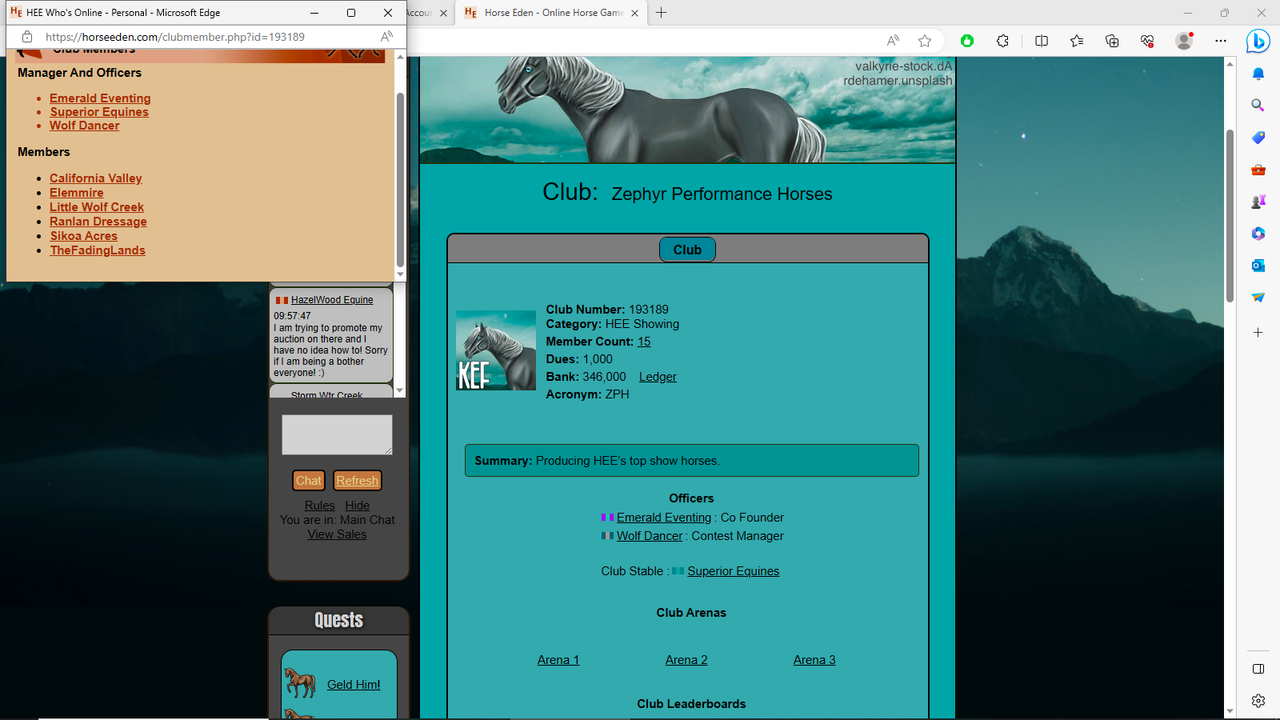
Task: Click the main page vertical scrollbar
Action: 1231,215
